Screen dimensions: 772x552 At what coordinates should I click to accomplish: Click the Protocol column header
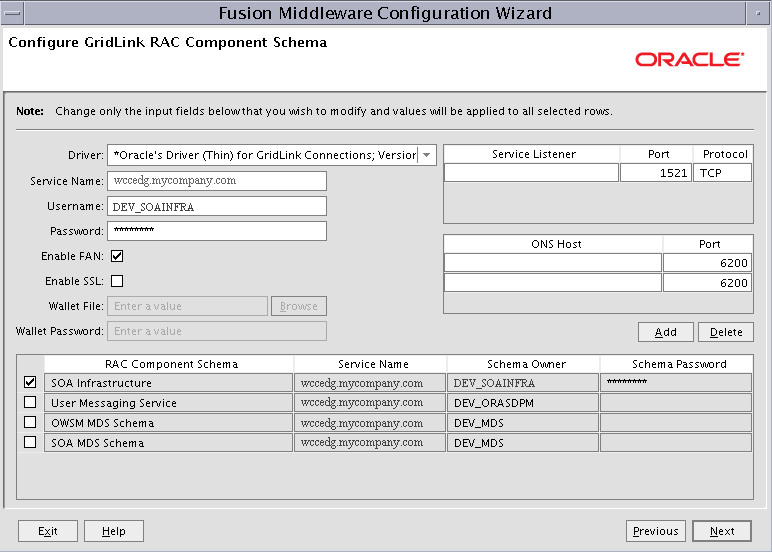(723, 154)
